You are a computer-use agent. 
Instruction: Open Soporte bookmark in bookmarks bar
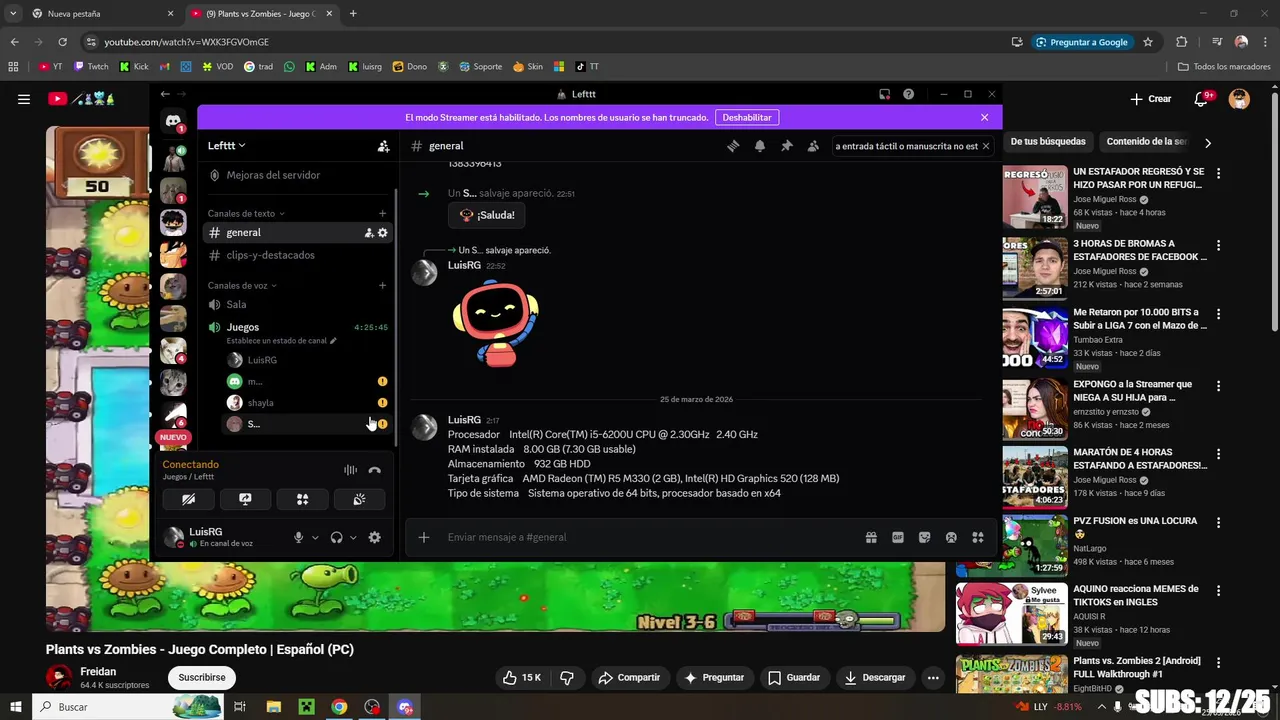tap(480, 67)
